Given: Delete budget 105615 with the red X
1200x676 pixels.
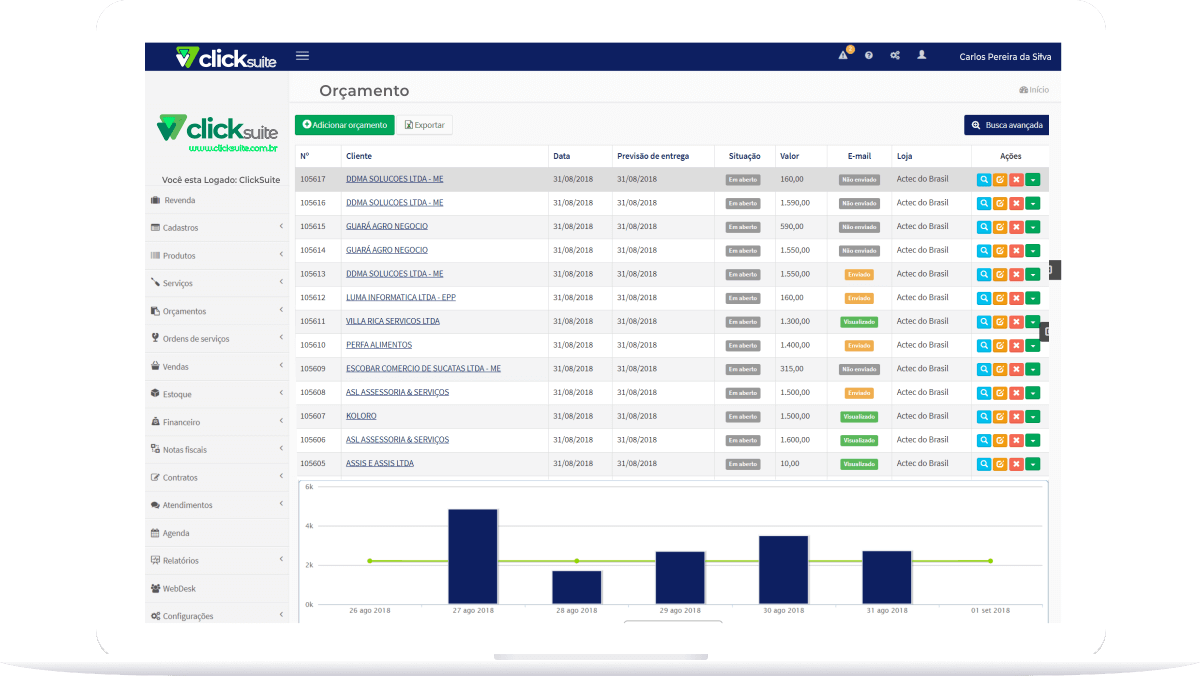Looking at the screenshot, I should click(x=1016, y=227).
